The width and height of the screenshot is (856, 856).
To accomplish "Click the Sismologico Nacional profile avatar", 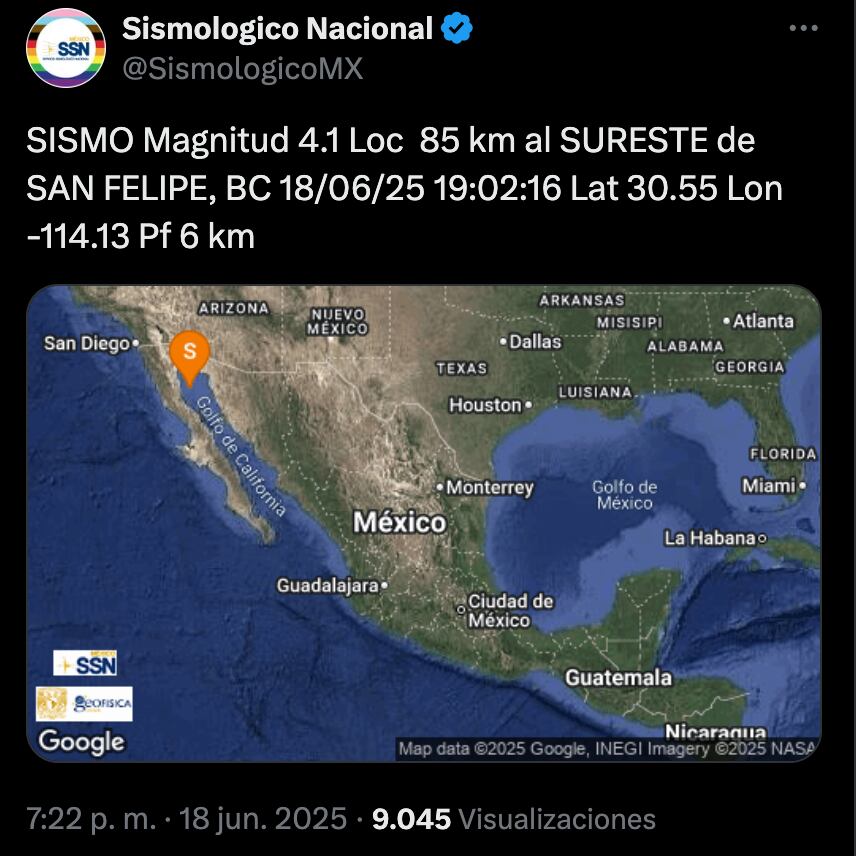I will pyautogui.click(x=66, y=48).
